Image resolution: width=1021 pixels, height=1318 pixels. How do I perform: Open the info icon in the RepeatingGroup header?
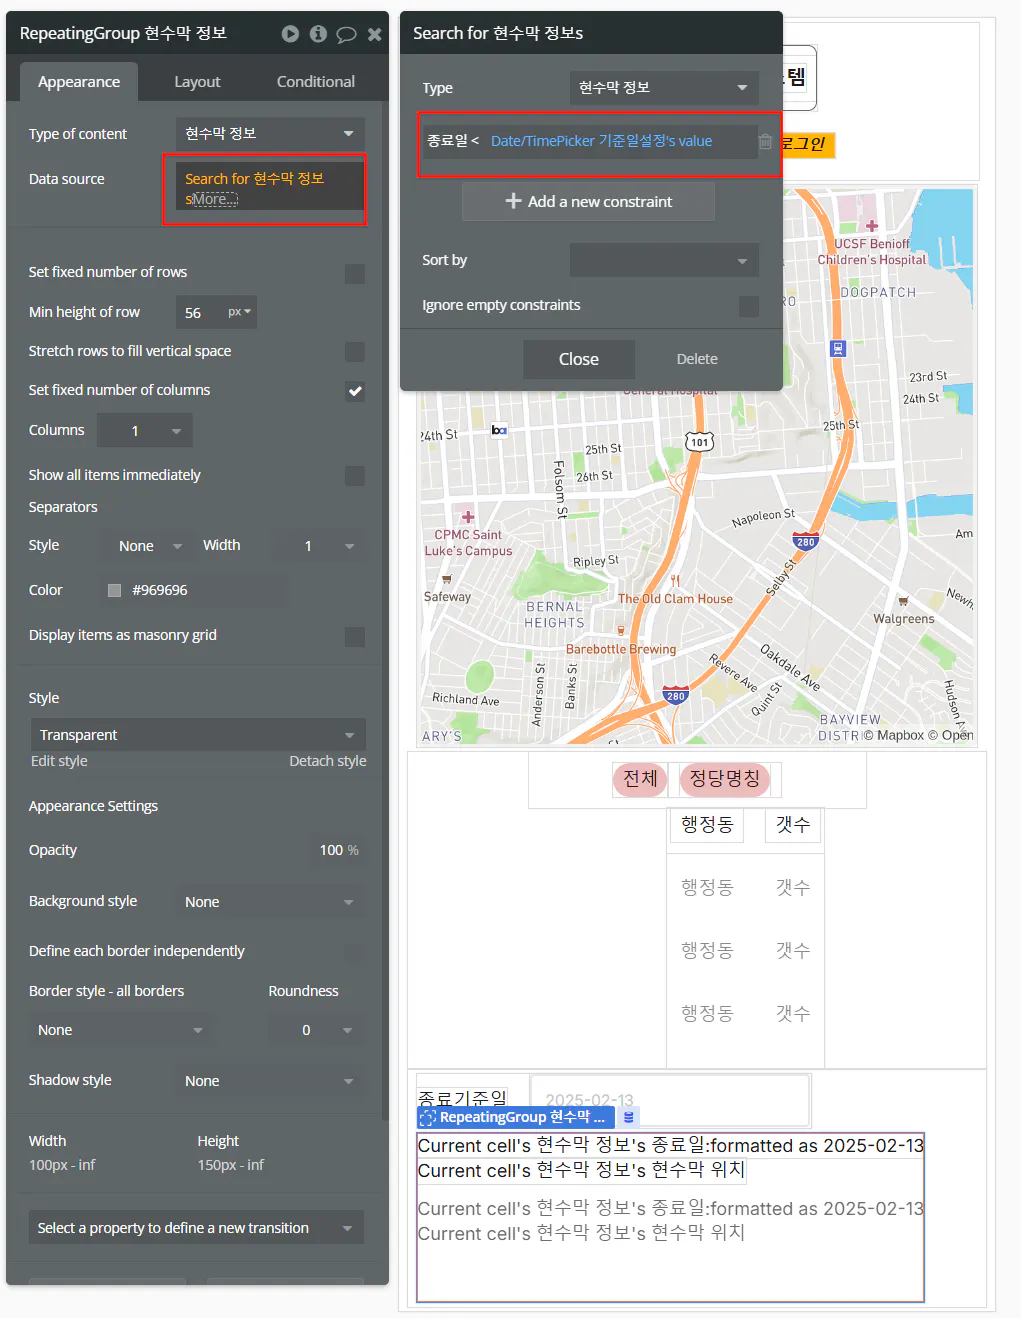(318, 33)
